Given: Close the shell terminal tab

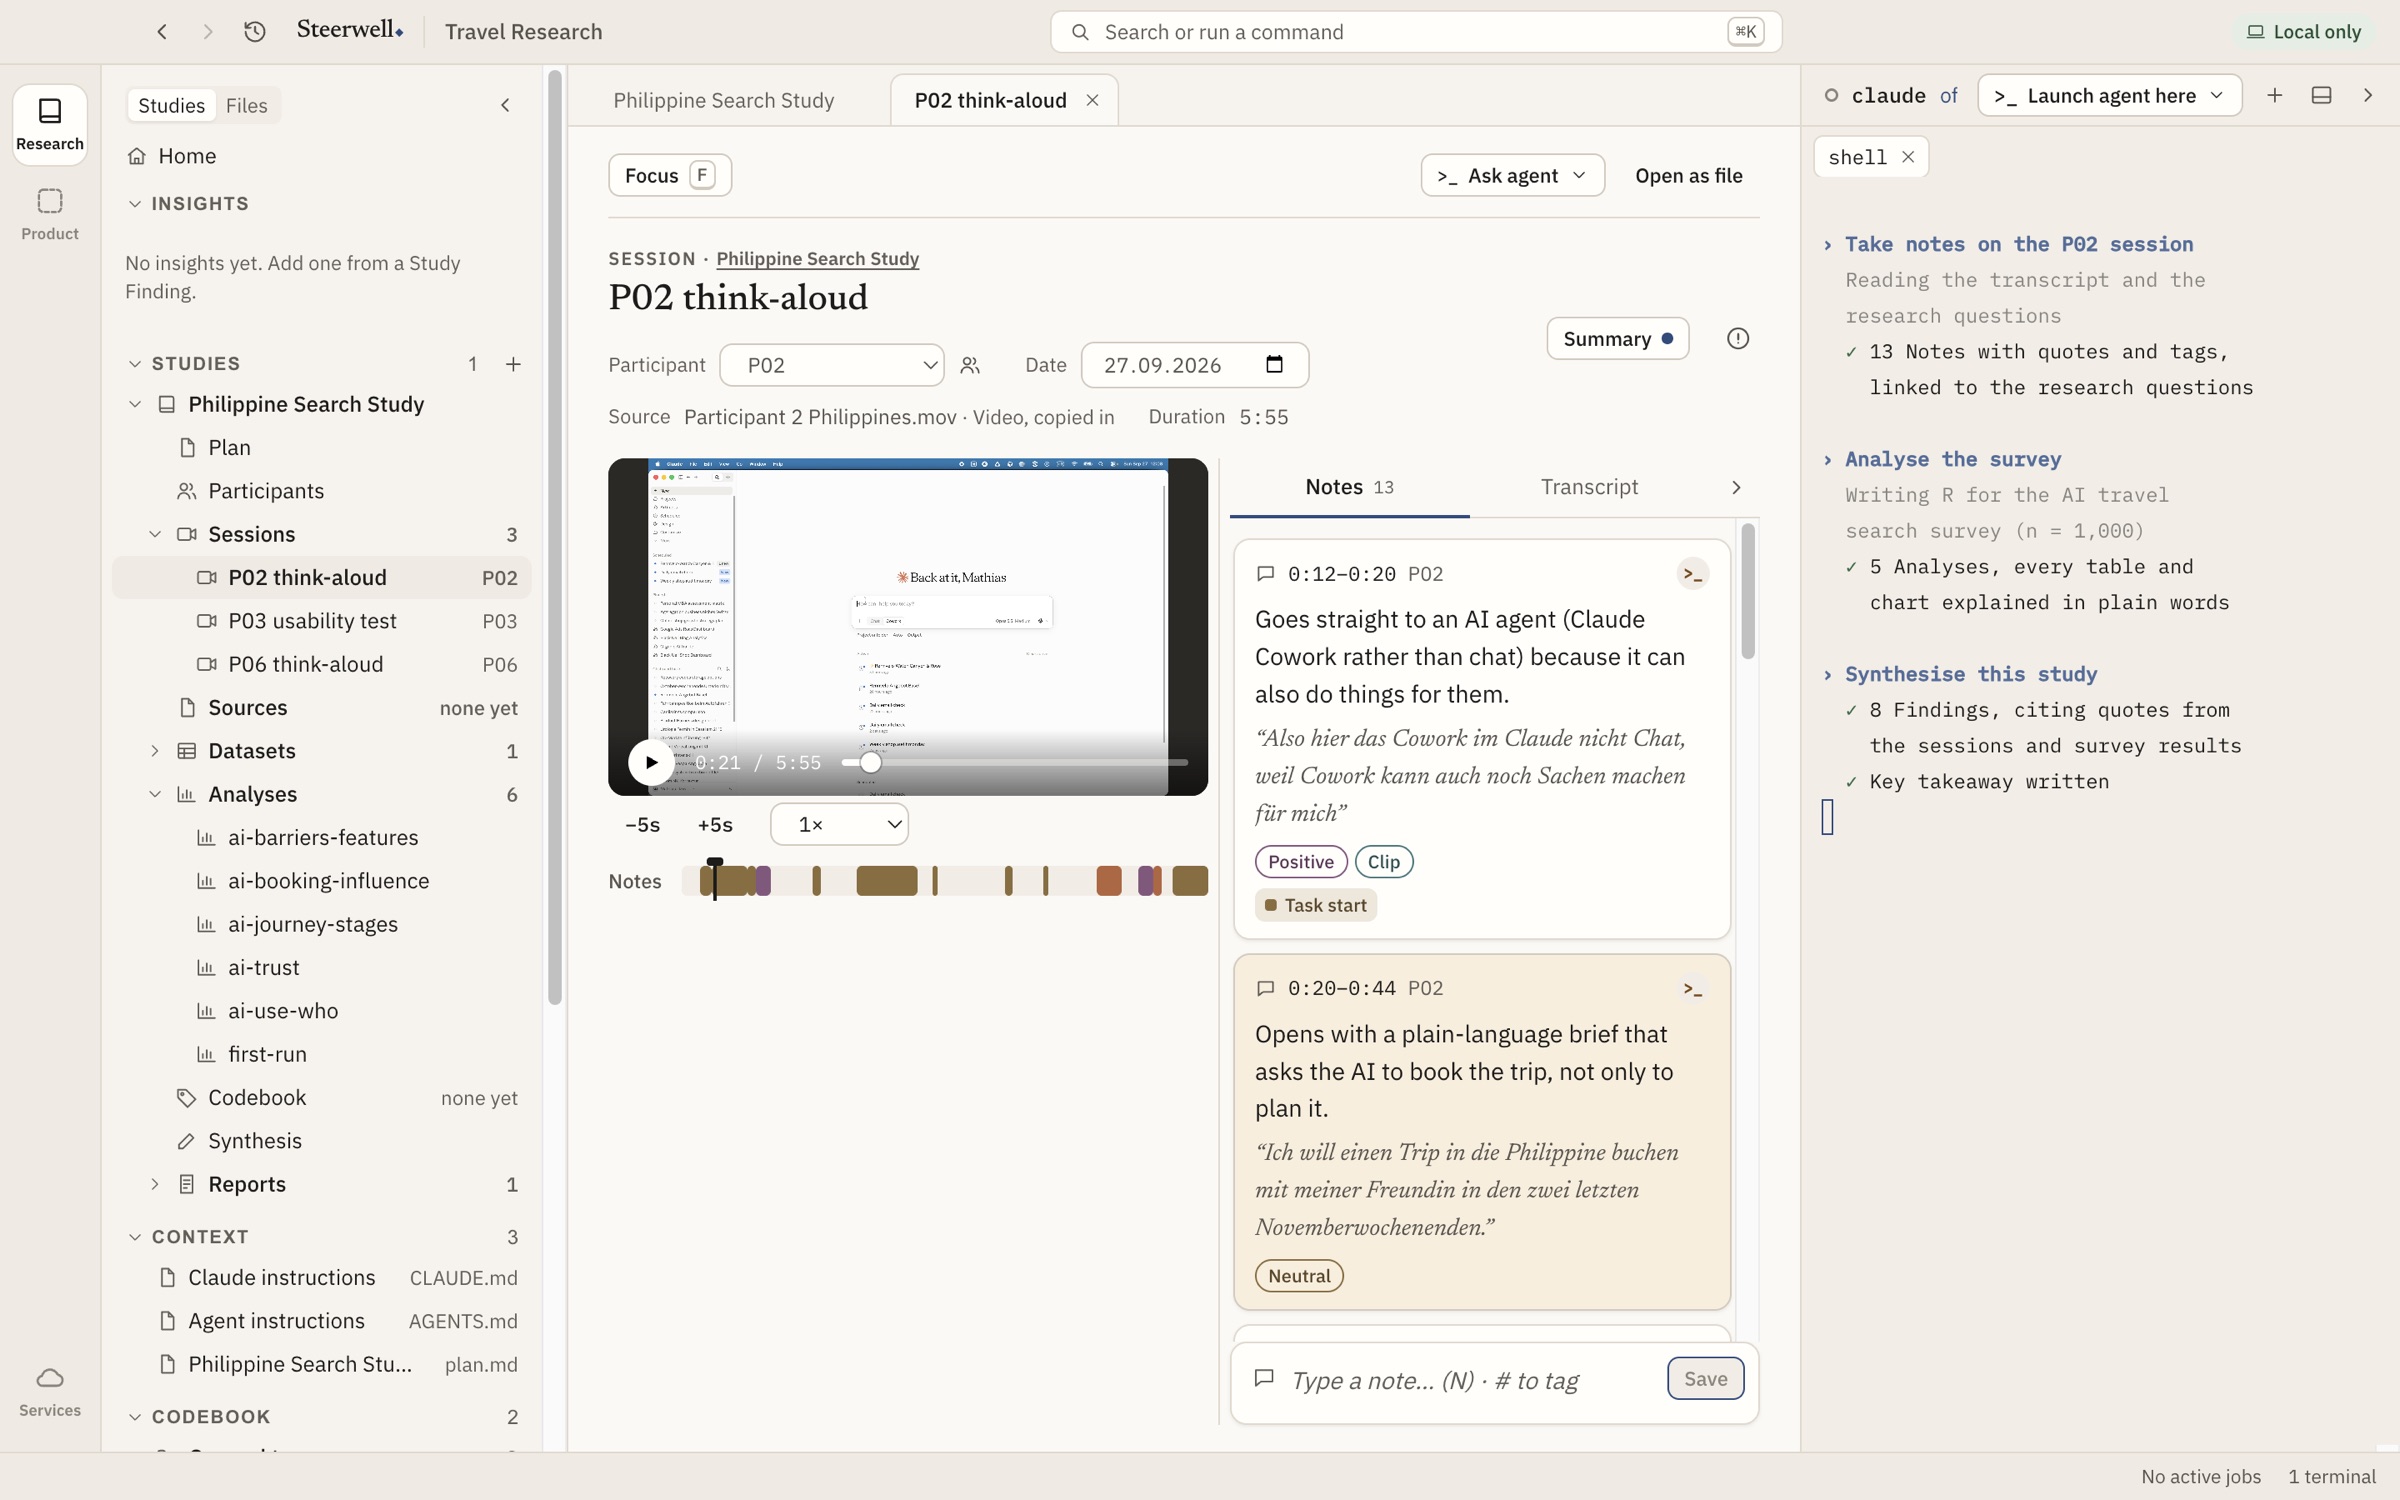Looking at the screenshot, I should [x=1908, y=157].
